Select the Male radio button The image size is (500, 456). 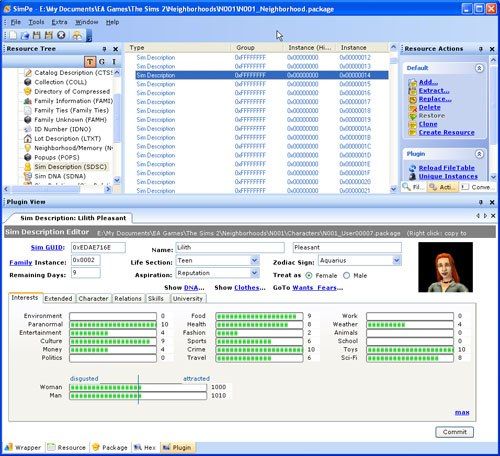pos(347,276)
